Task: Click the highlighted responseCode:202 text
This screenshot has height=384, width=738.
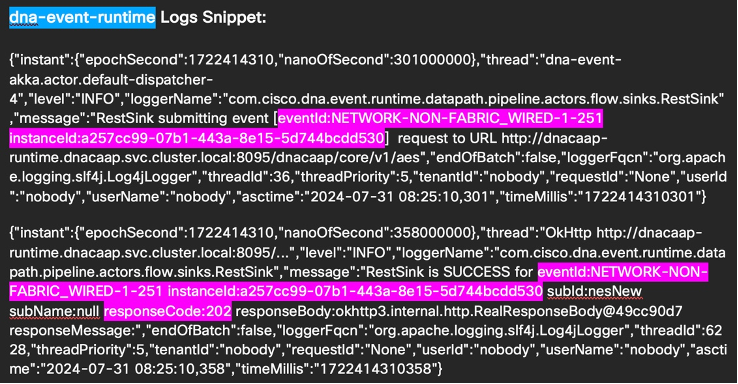Action: 168,311
